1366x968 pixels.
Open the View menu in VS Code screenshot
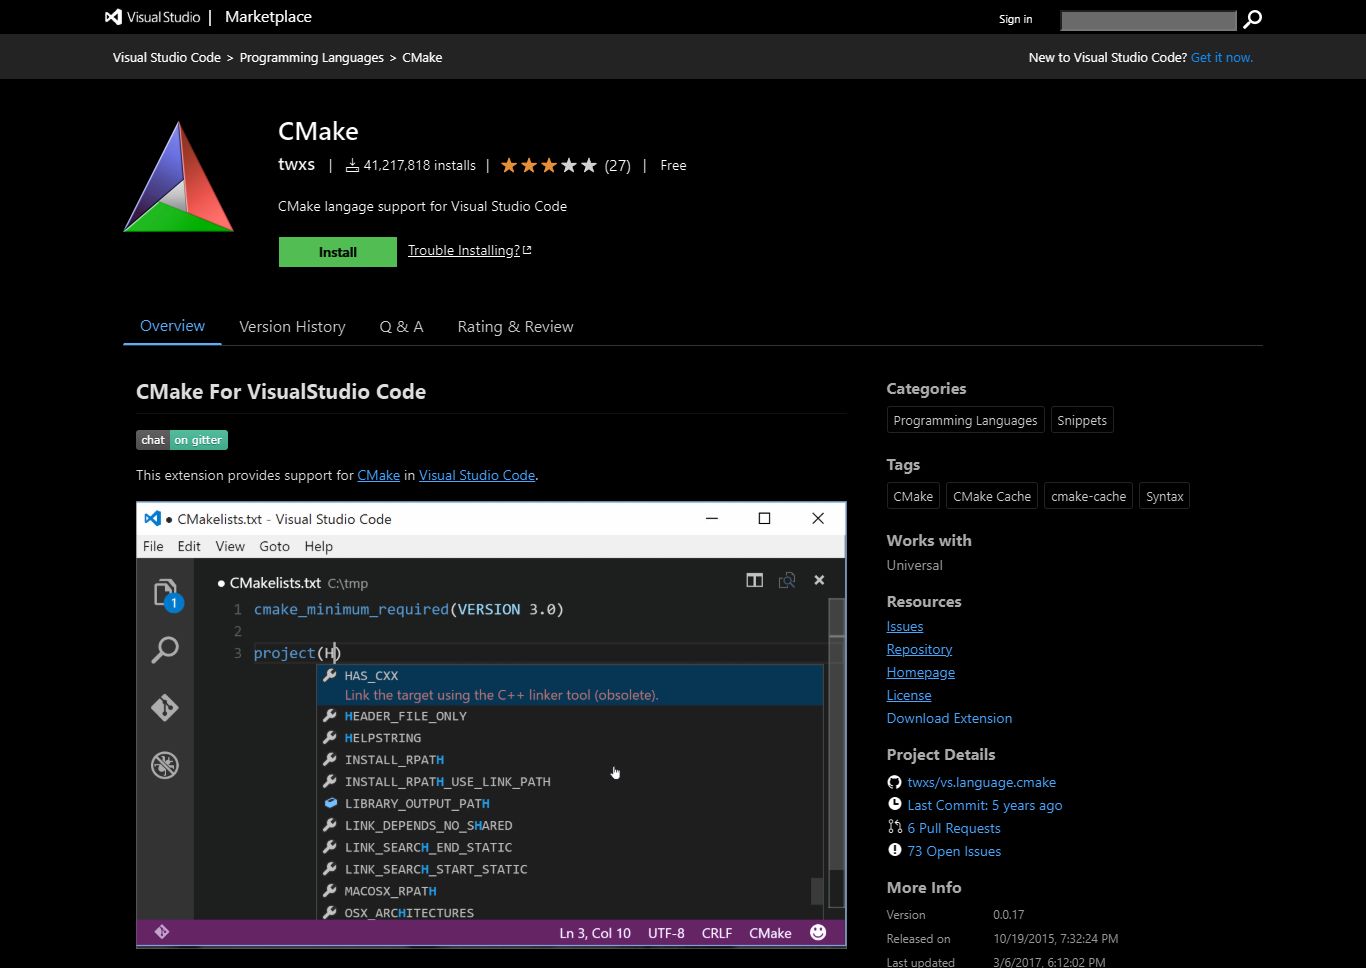coord(230,546)
